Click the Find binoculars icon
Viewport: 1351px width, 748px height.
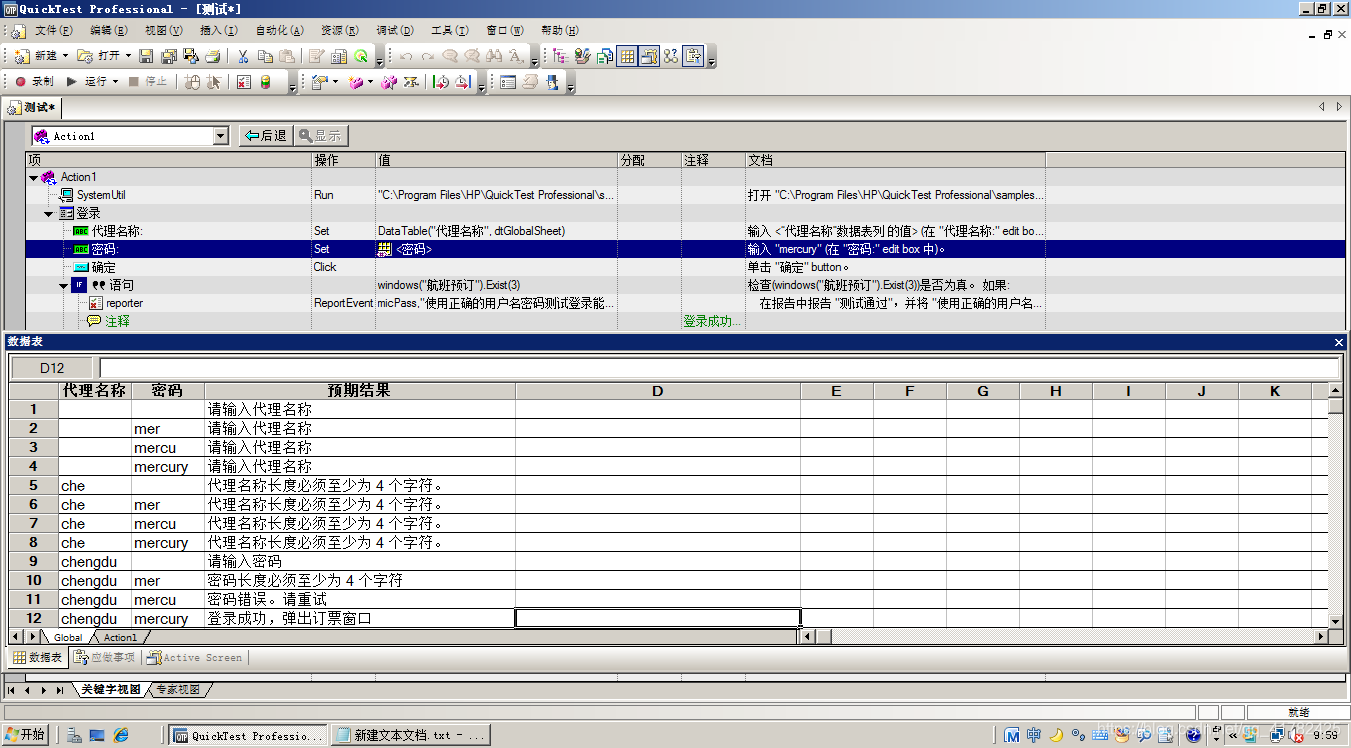click(x=494, y=56)
